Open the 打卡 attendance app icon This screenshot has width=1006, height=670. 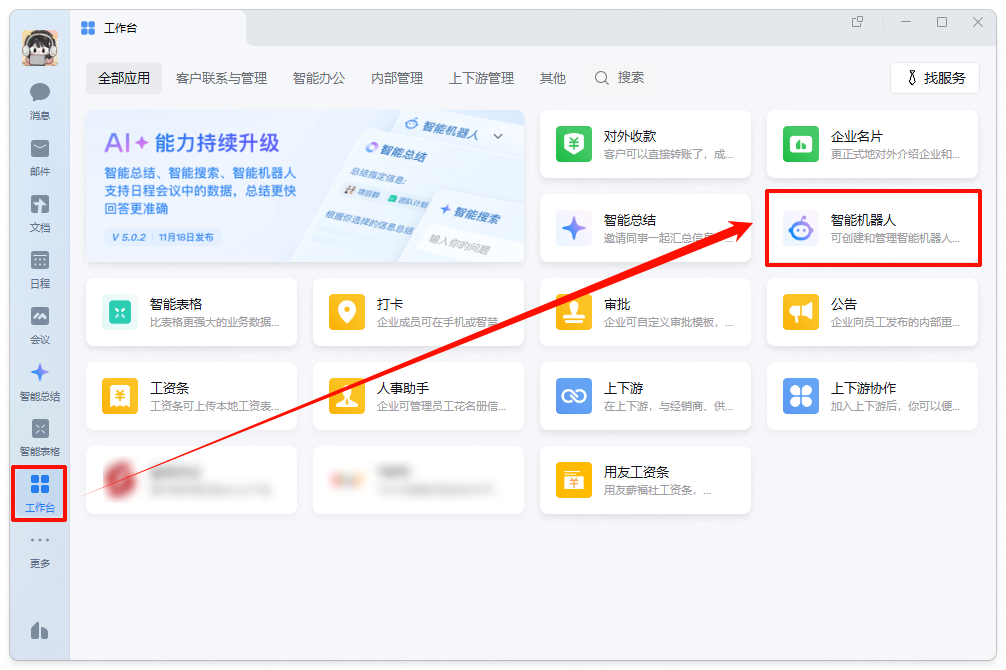(x=418, y=311)
